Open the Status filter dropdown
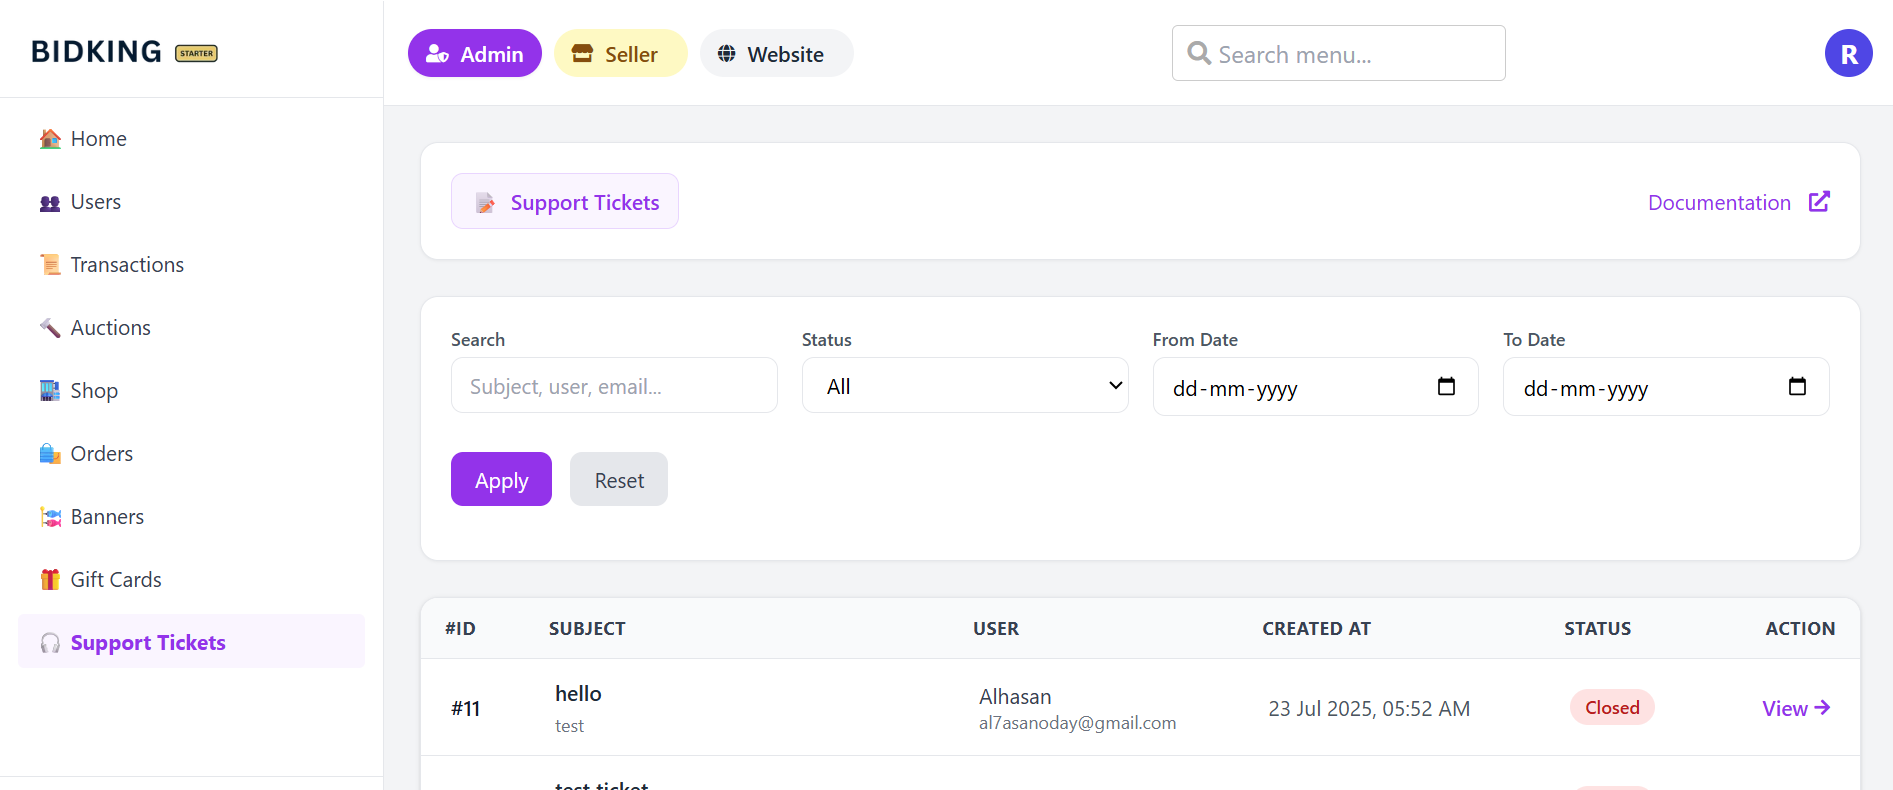The height and width of the screenshot is (790, 1893). (x=964, y=386)
